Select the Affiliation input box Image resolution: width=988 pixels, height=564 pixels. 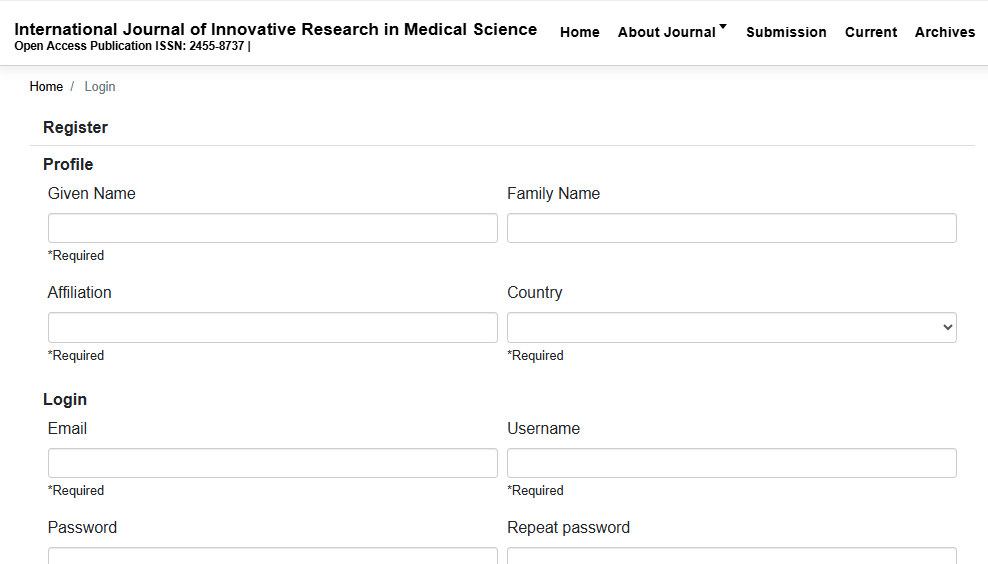272,328
